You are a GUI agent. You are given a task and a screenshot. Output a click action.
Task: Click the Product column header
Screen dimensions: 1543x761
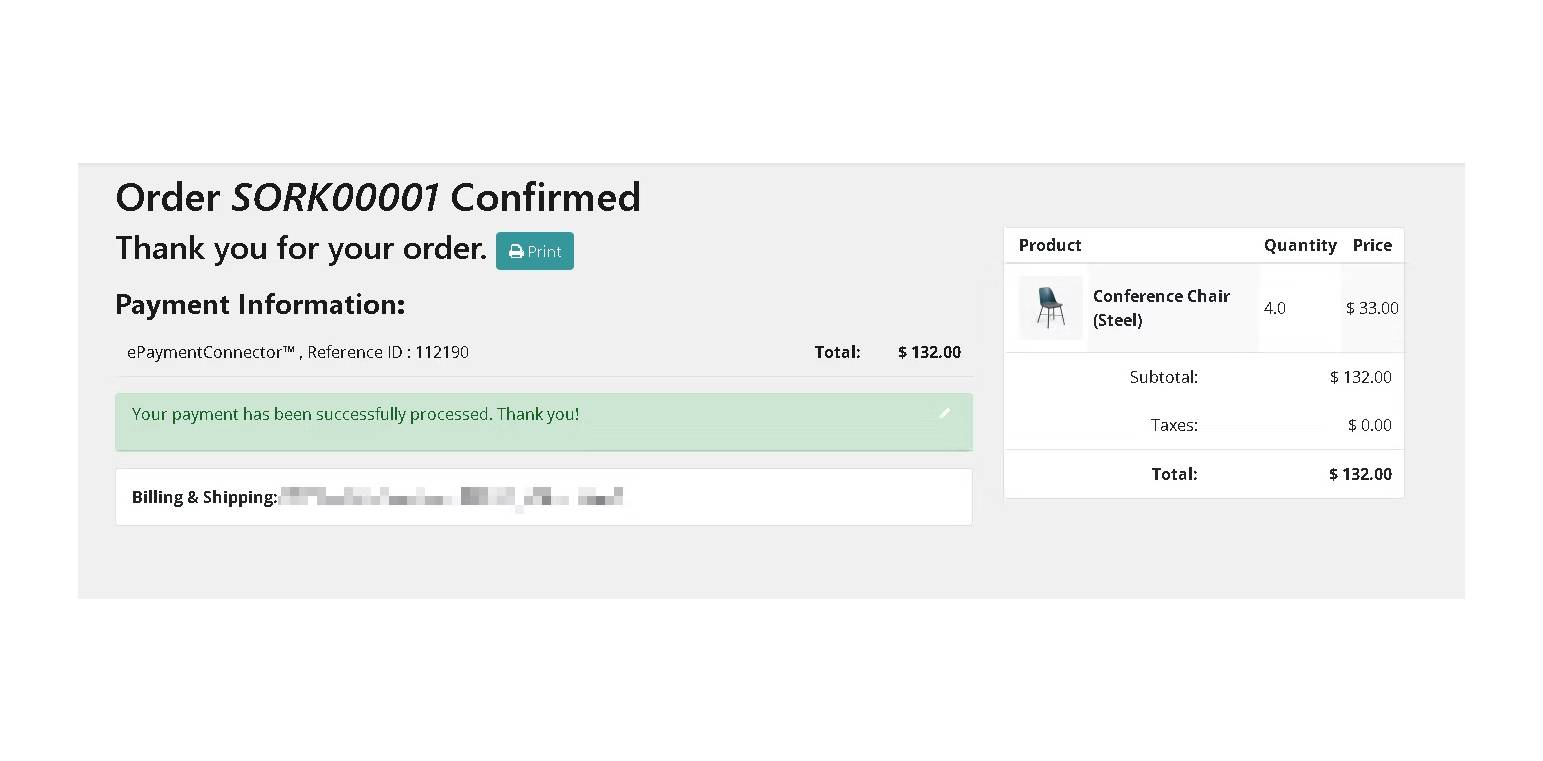(1050, 245)
